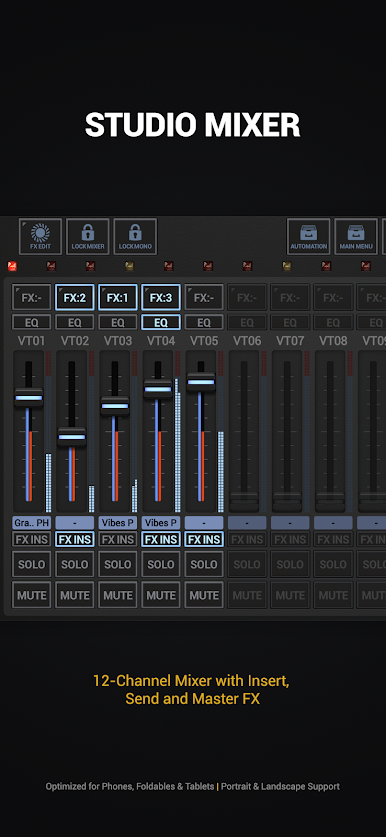Toggle EQ on channel VT03
This screenshot has height=837, width=386.
[118, 322]
